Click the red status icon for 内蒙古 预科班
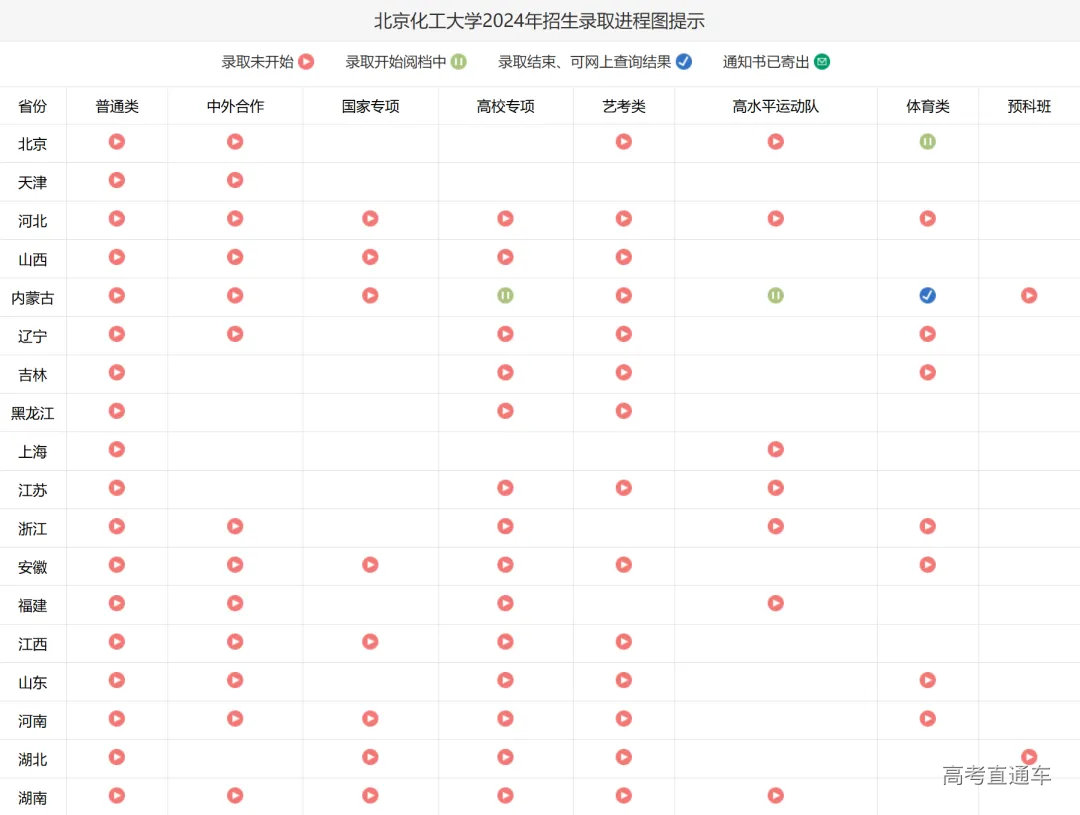1080x815 pixels. tap(1029, 295)
